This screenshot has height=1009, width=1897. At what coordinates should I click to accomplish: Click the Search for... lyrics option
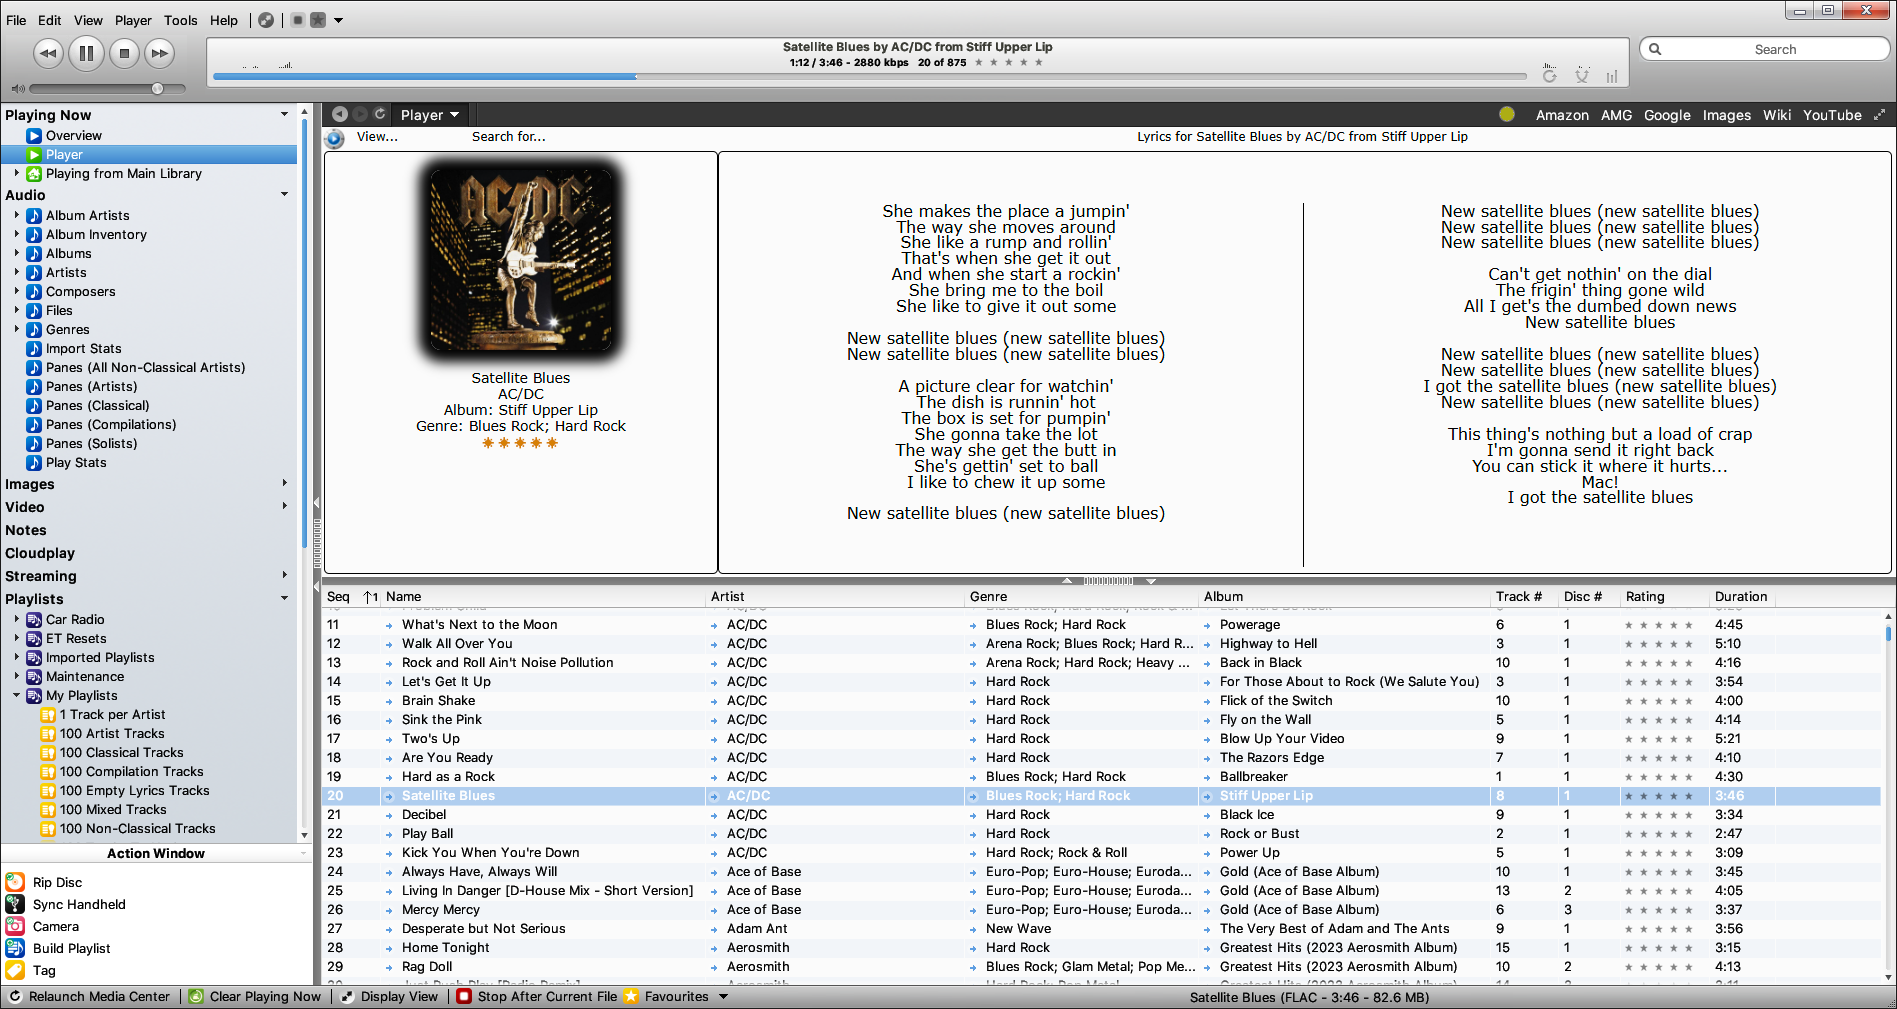pyautogui.click(x=509, y=137)
